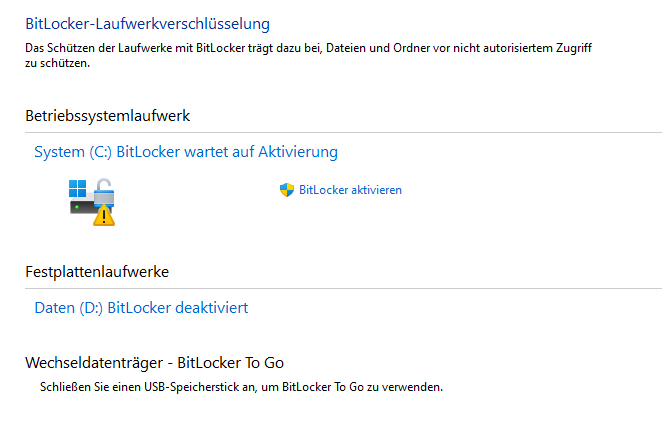Click the BitLocker-Laufwerkverschlüsselung page title
Image resolution: width=662 pixels, height=424 pixels.
pyautogui.click(x=147, y=24)
